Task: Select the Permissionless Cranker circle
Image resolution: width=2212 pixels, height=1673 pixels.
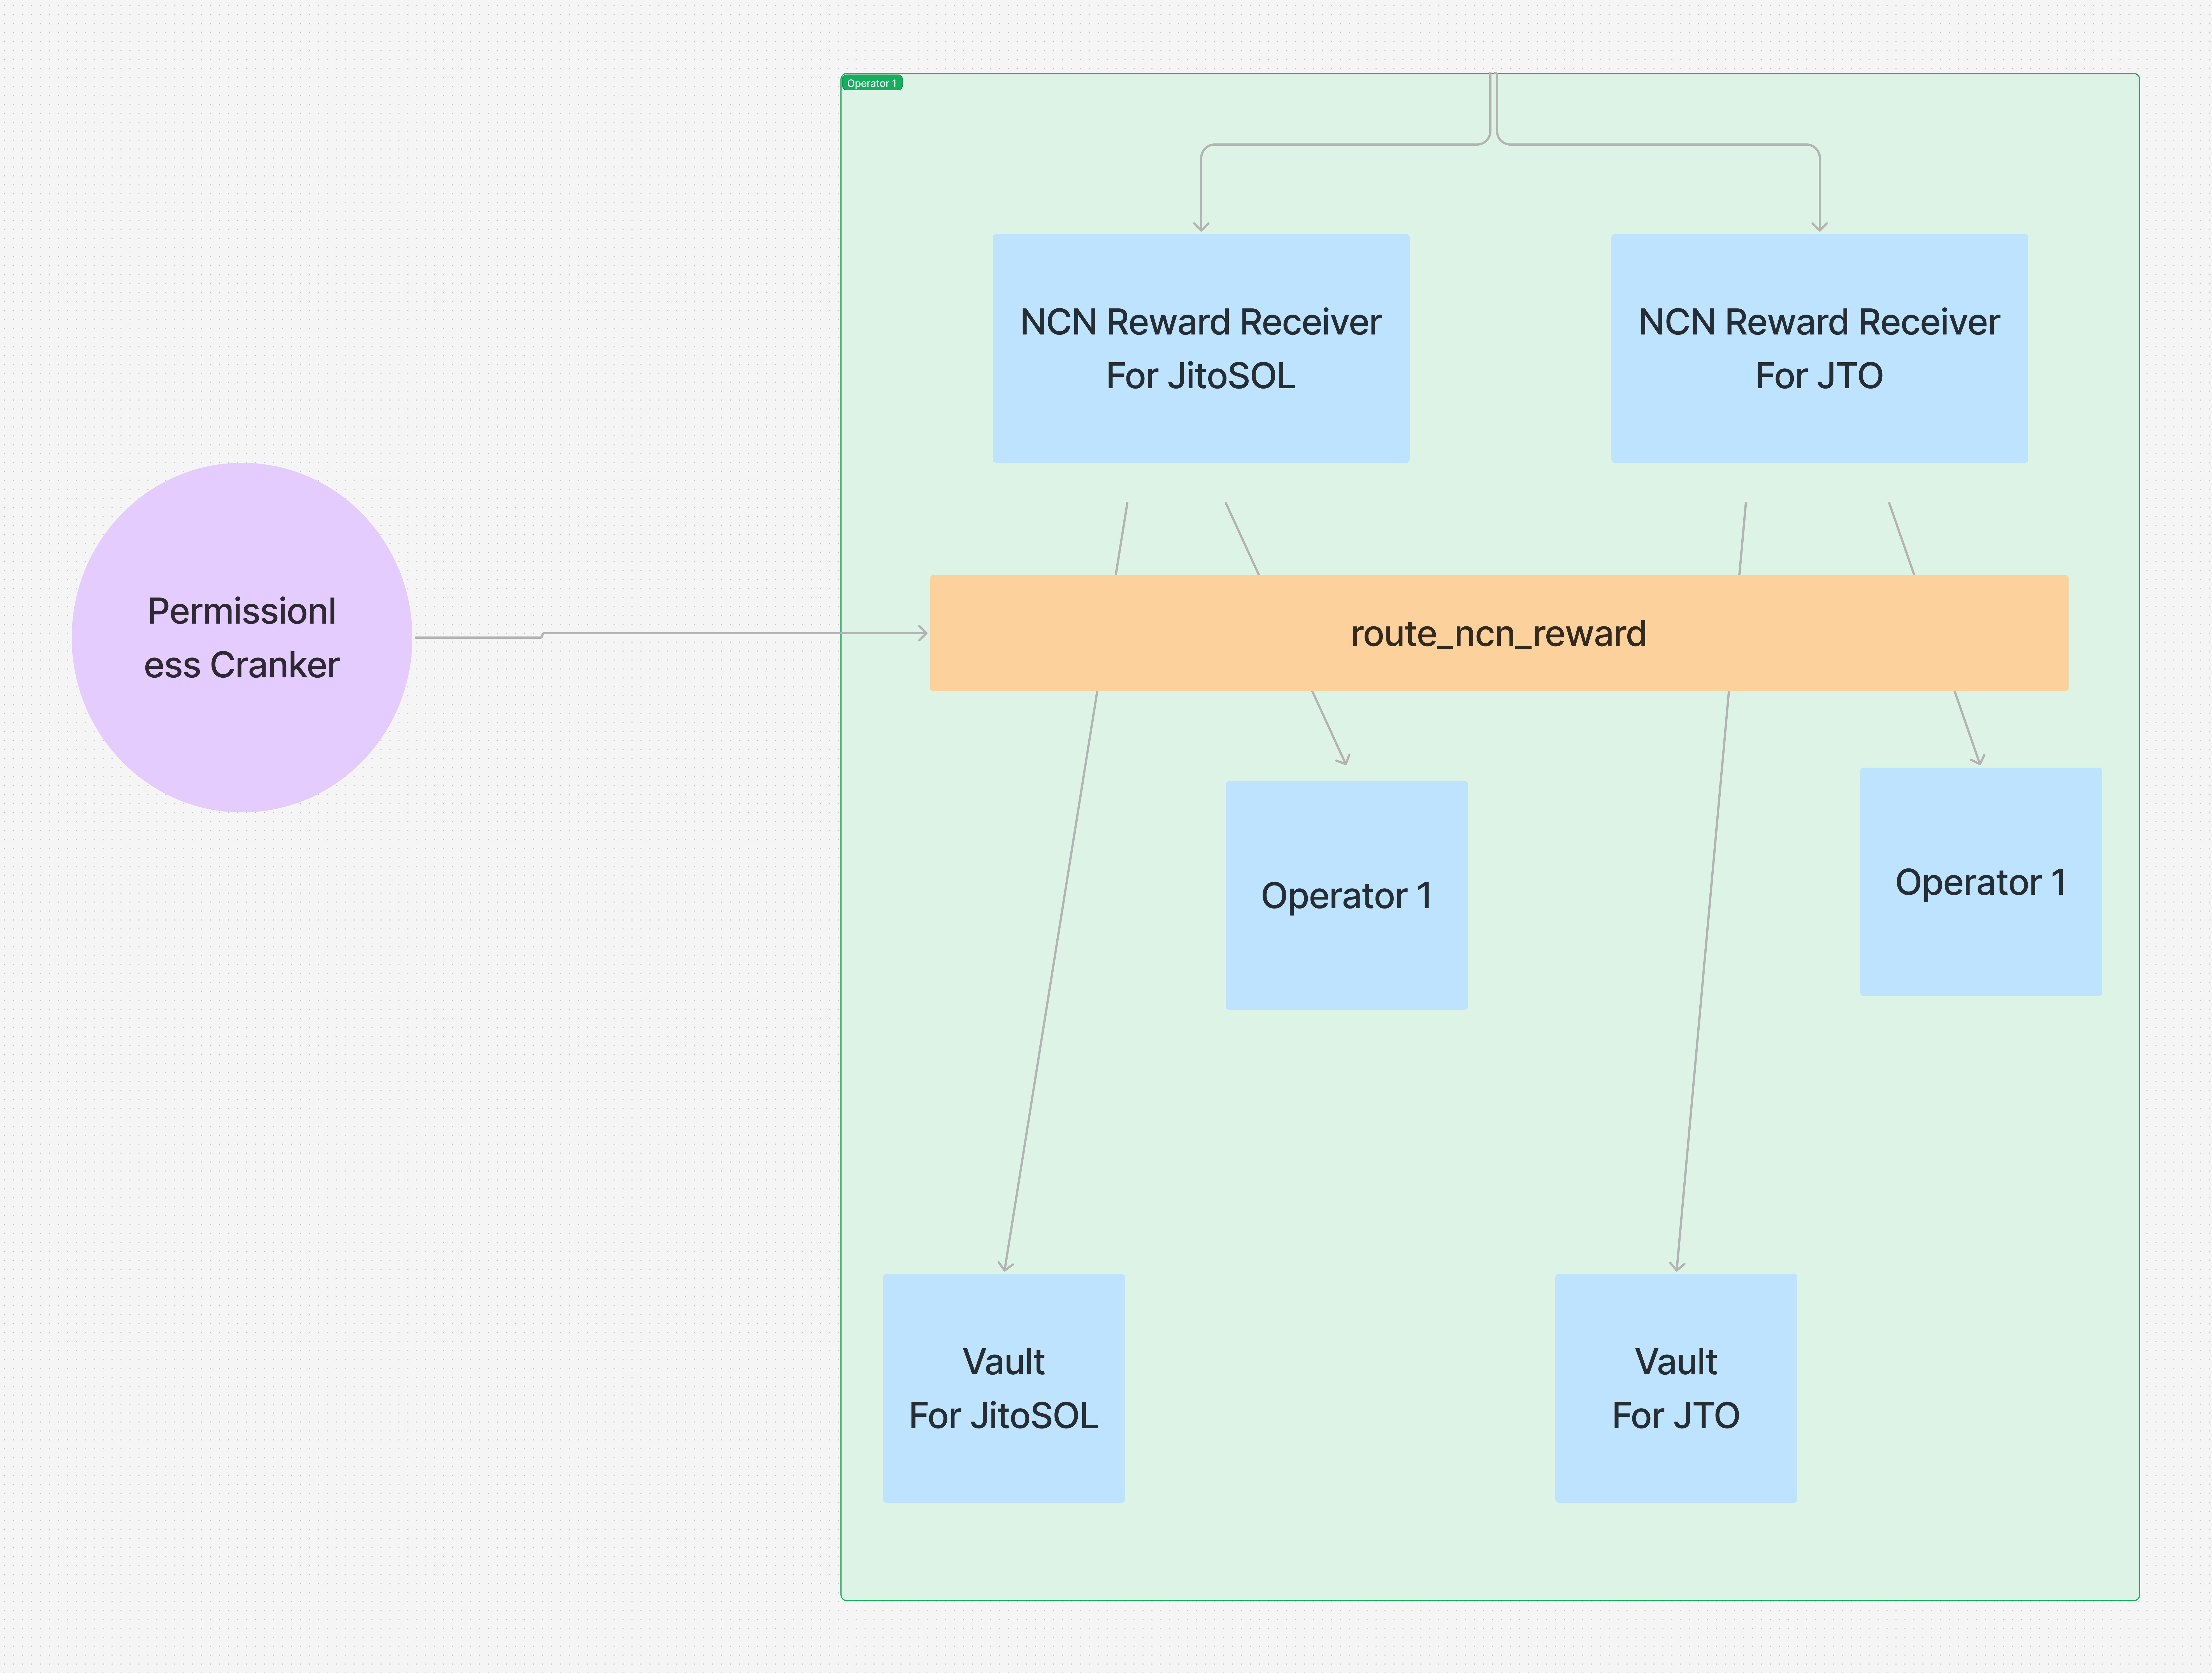Action: coord(242,637)
